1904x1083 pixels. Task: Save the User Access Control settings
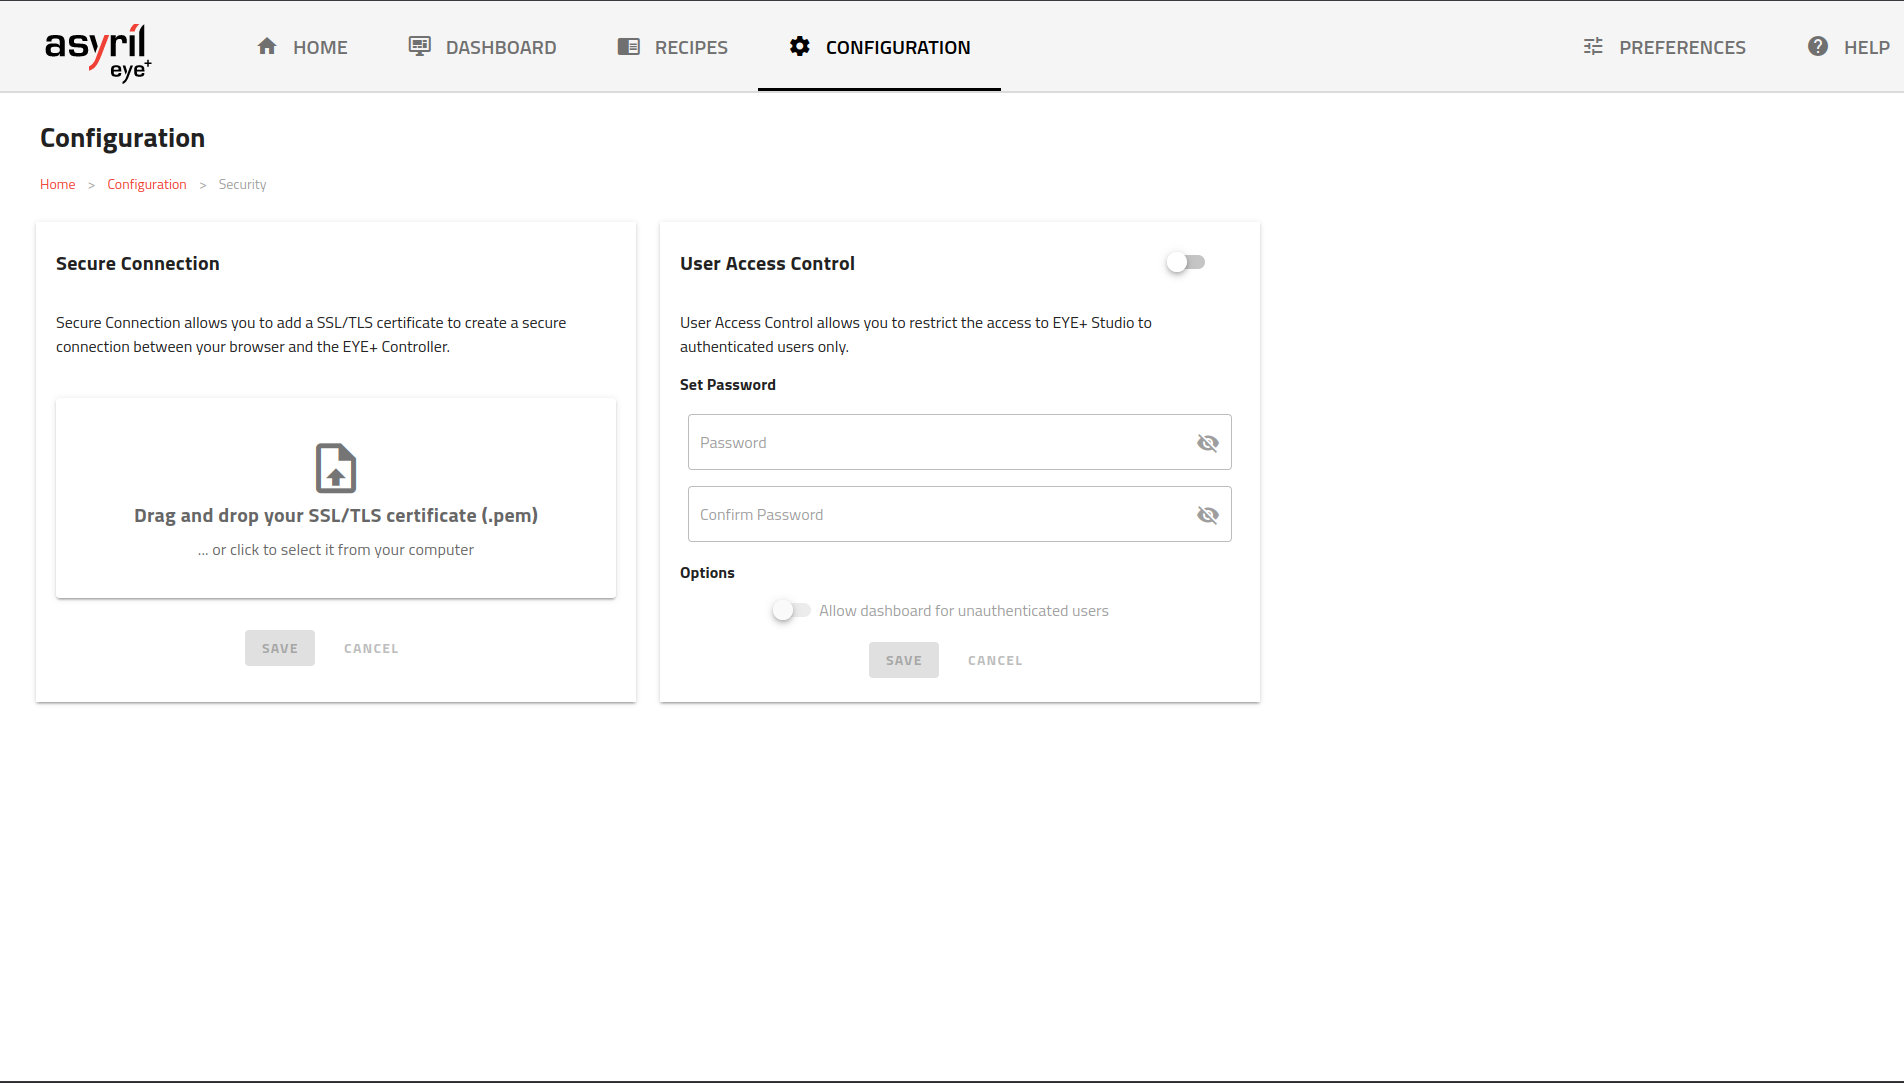(903, 660)
